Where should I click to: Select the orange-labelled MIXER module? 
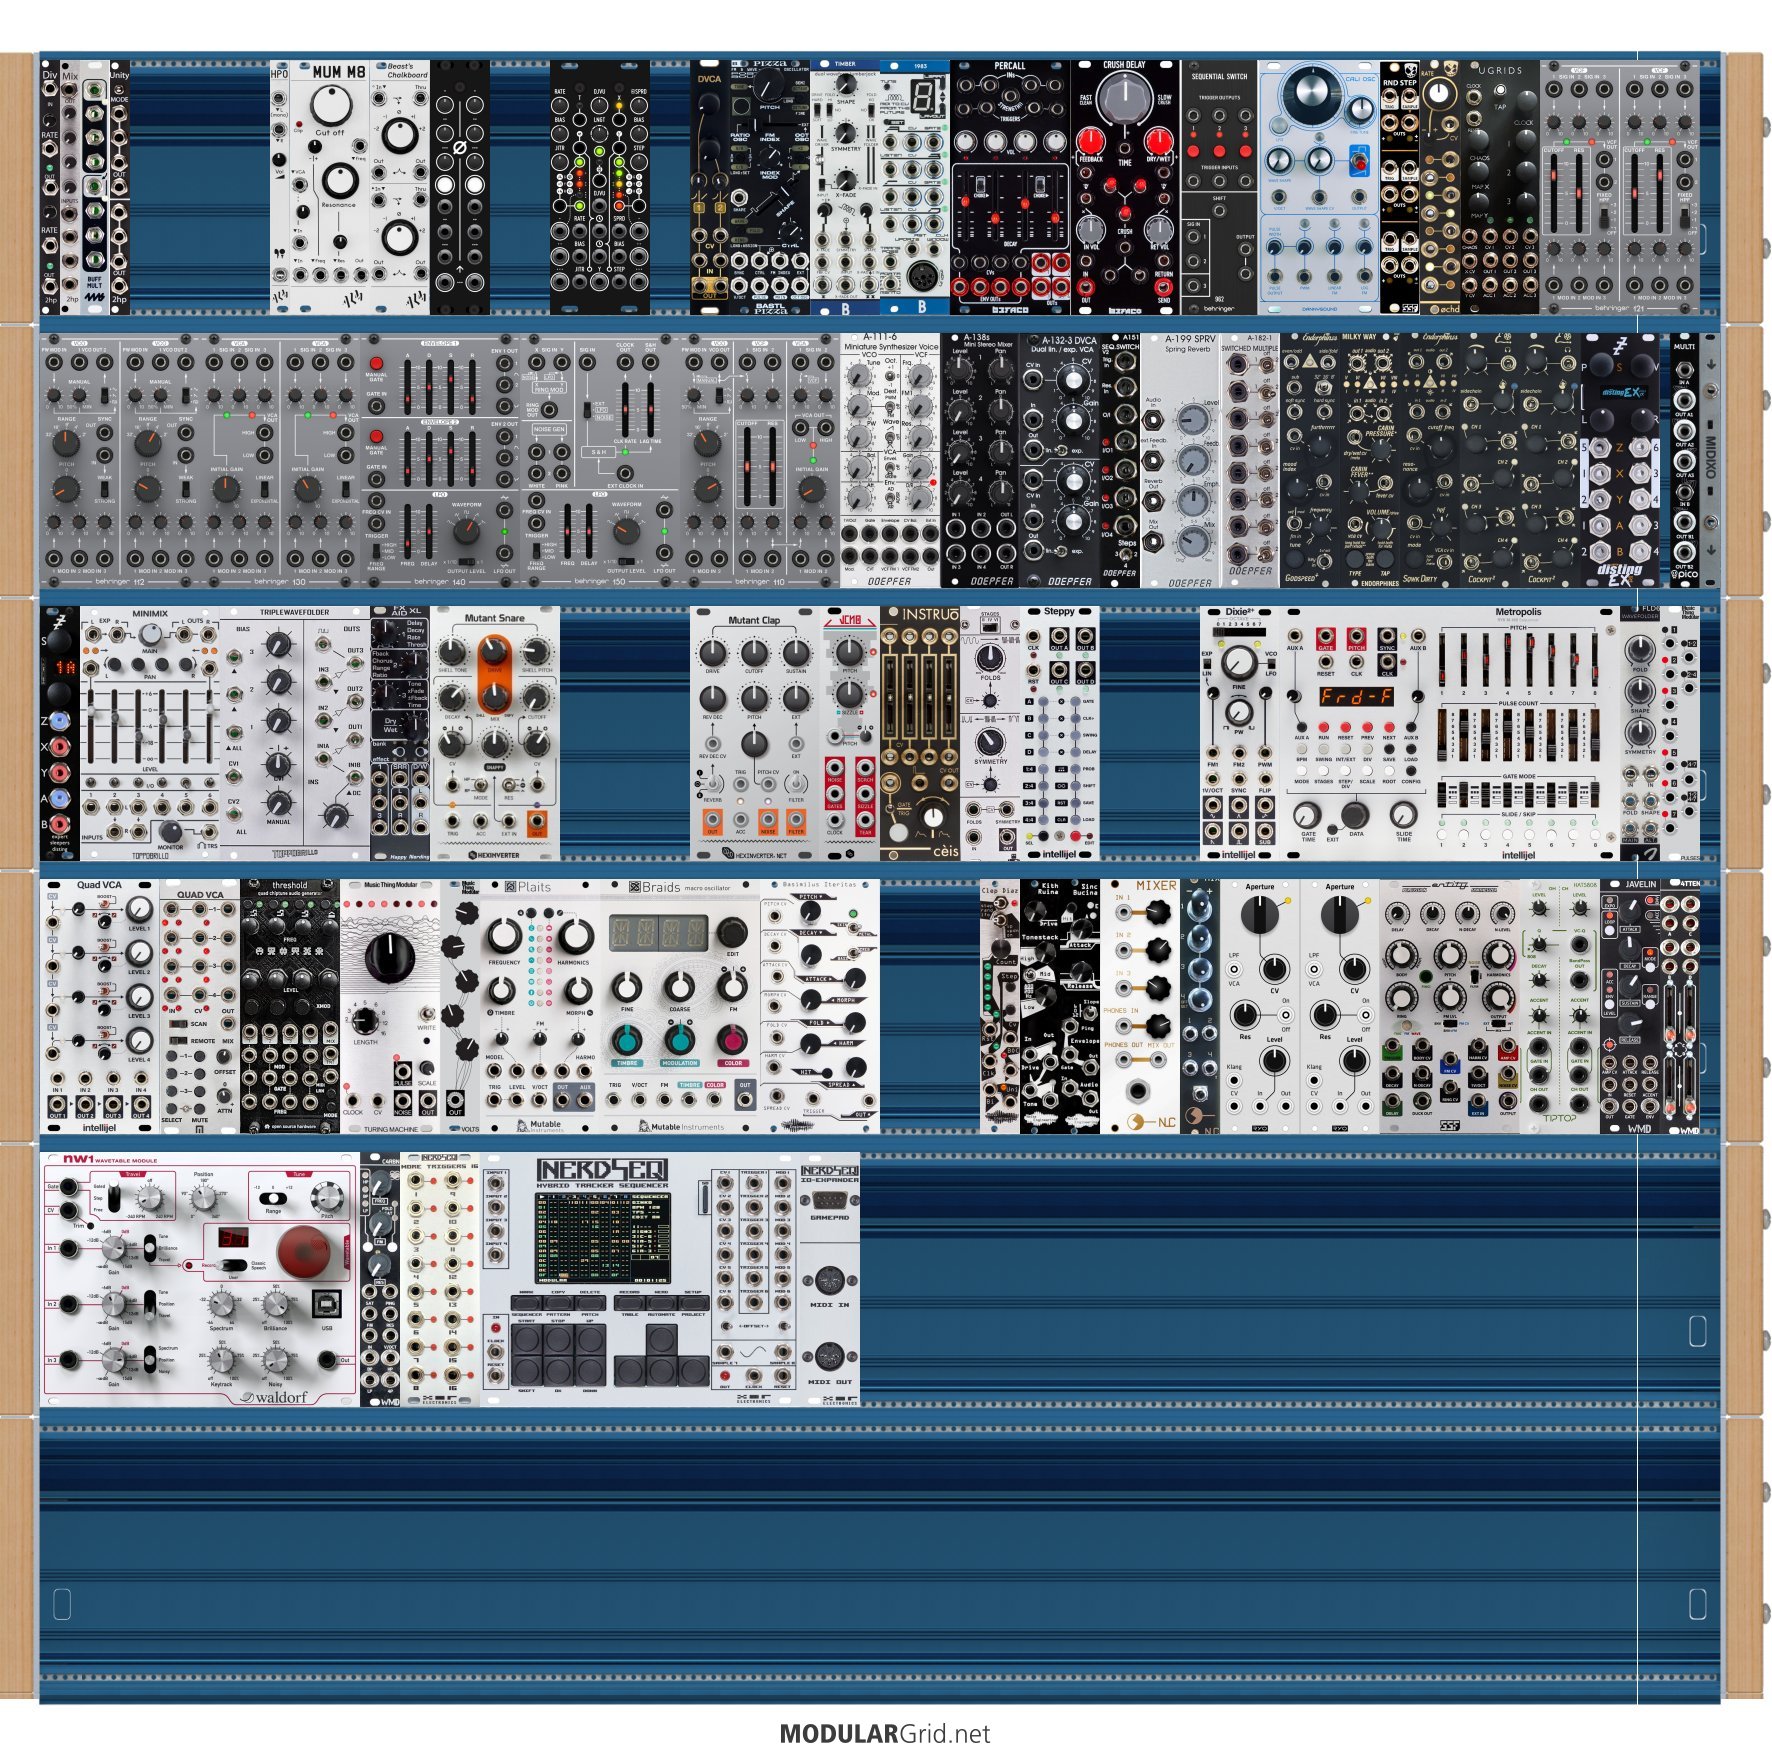coord(1140,1007)
